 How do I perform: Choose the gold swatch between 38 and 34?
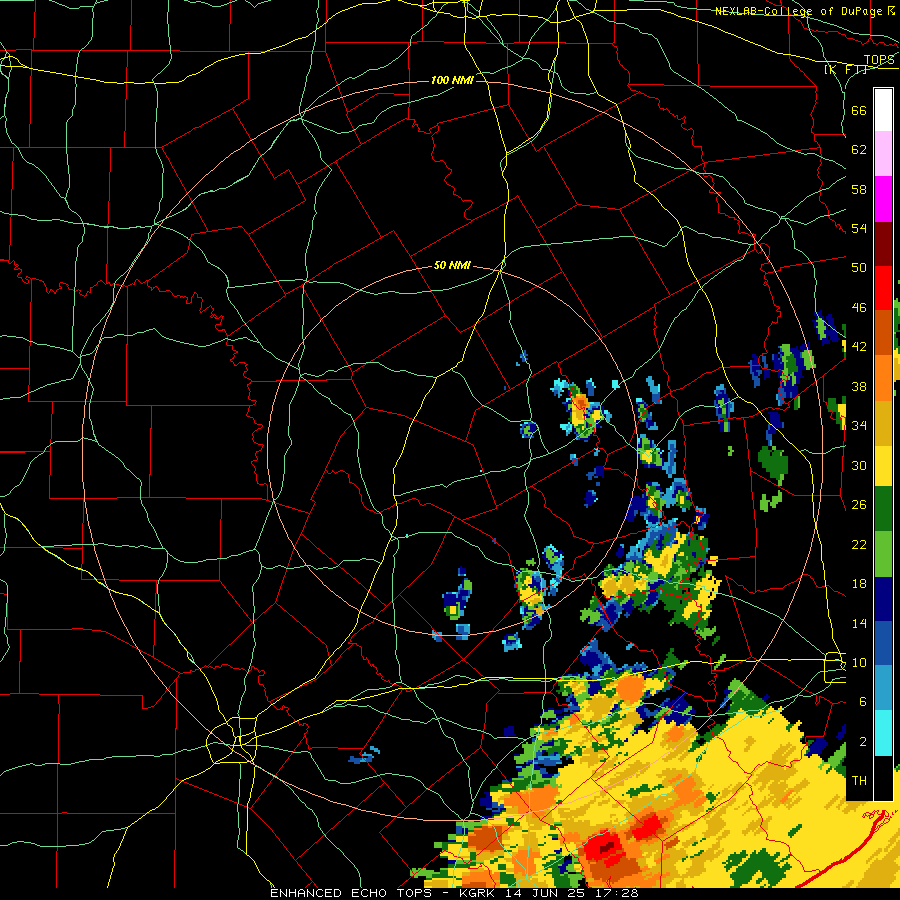(x=883, y=421)
